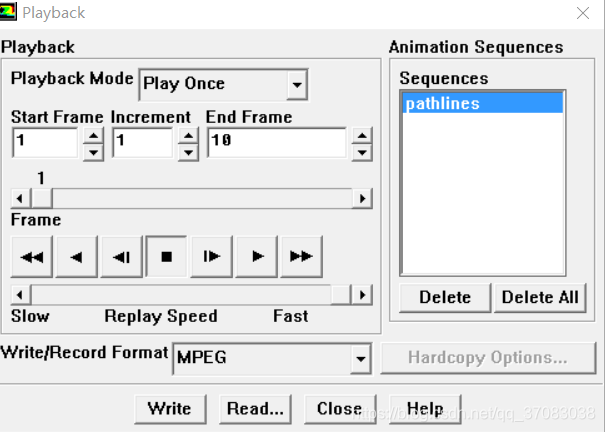Click the stop playback button
This screenshot has width=605, height=432.
point(166,257)
